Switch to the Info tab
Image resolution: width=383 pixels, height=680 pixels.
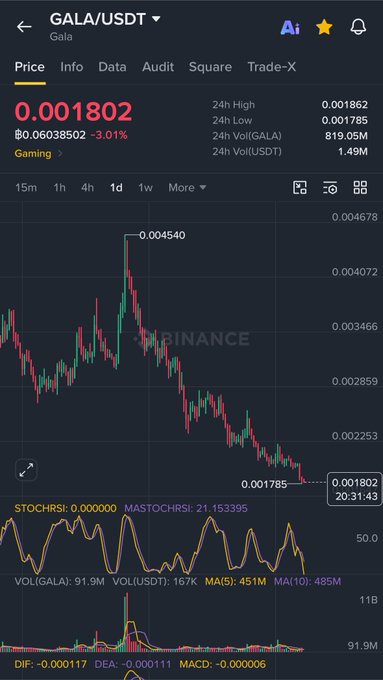point(72,67)
